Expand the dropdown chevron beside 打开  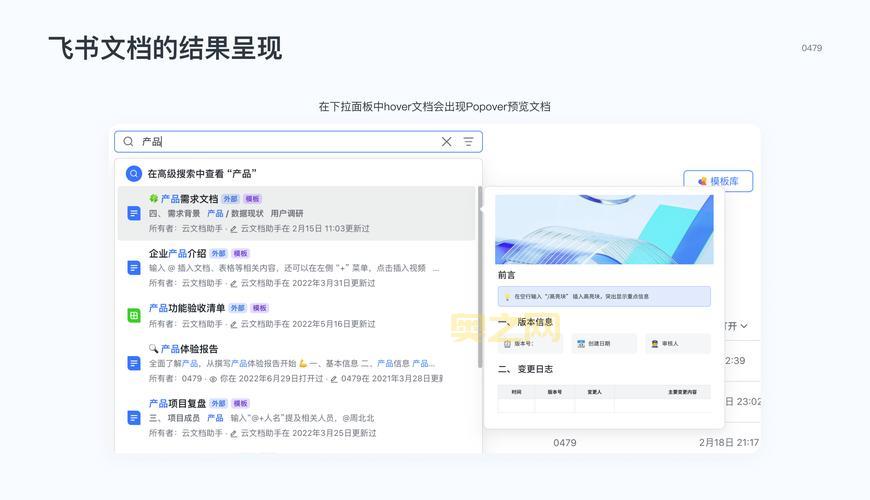click(744, 326)
